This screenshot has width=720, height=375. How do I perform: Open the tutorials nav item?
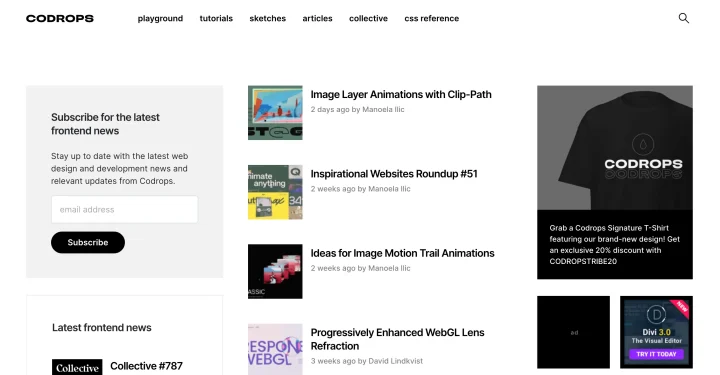[x=216, y=18]
